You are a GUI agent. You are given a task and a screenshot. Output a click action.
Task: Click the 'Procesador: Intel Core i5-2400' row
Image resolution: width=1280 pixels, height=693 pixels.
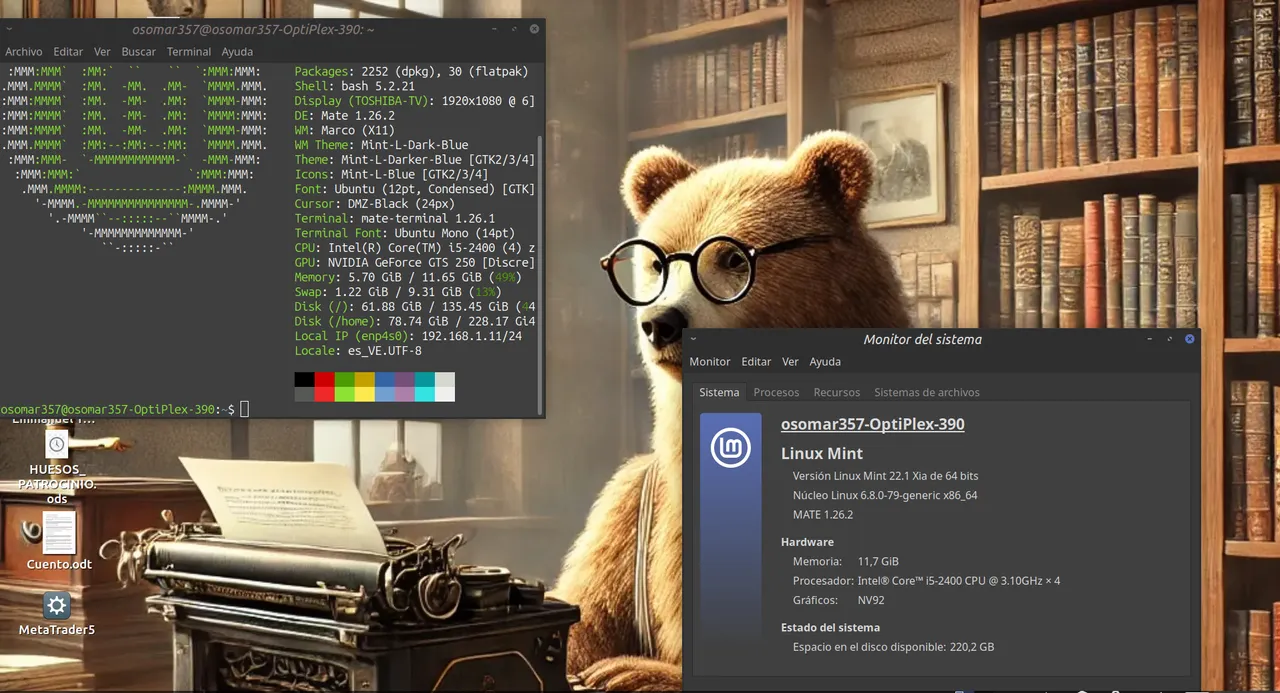[x=926, y=580]
